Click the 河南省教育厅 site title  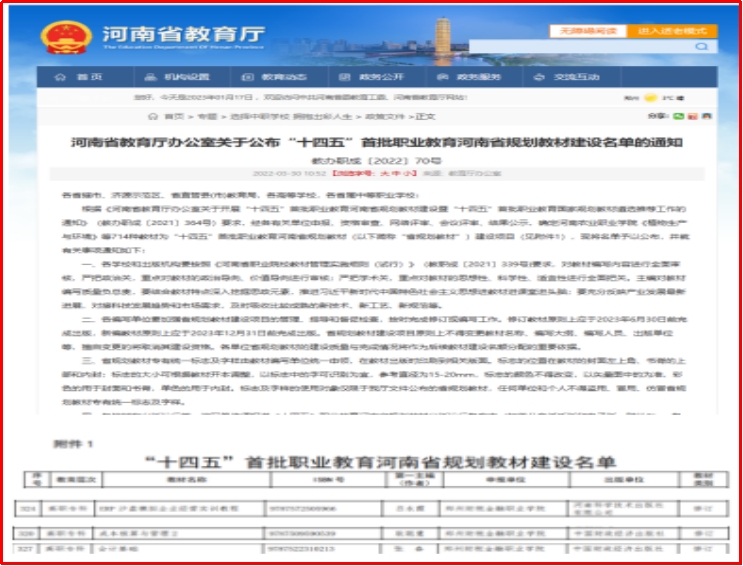coord(184,34)
